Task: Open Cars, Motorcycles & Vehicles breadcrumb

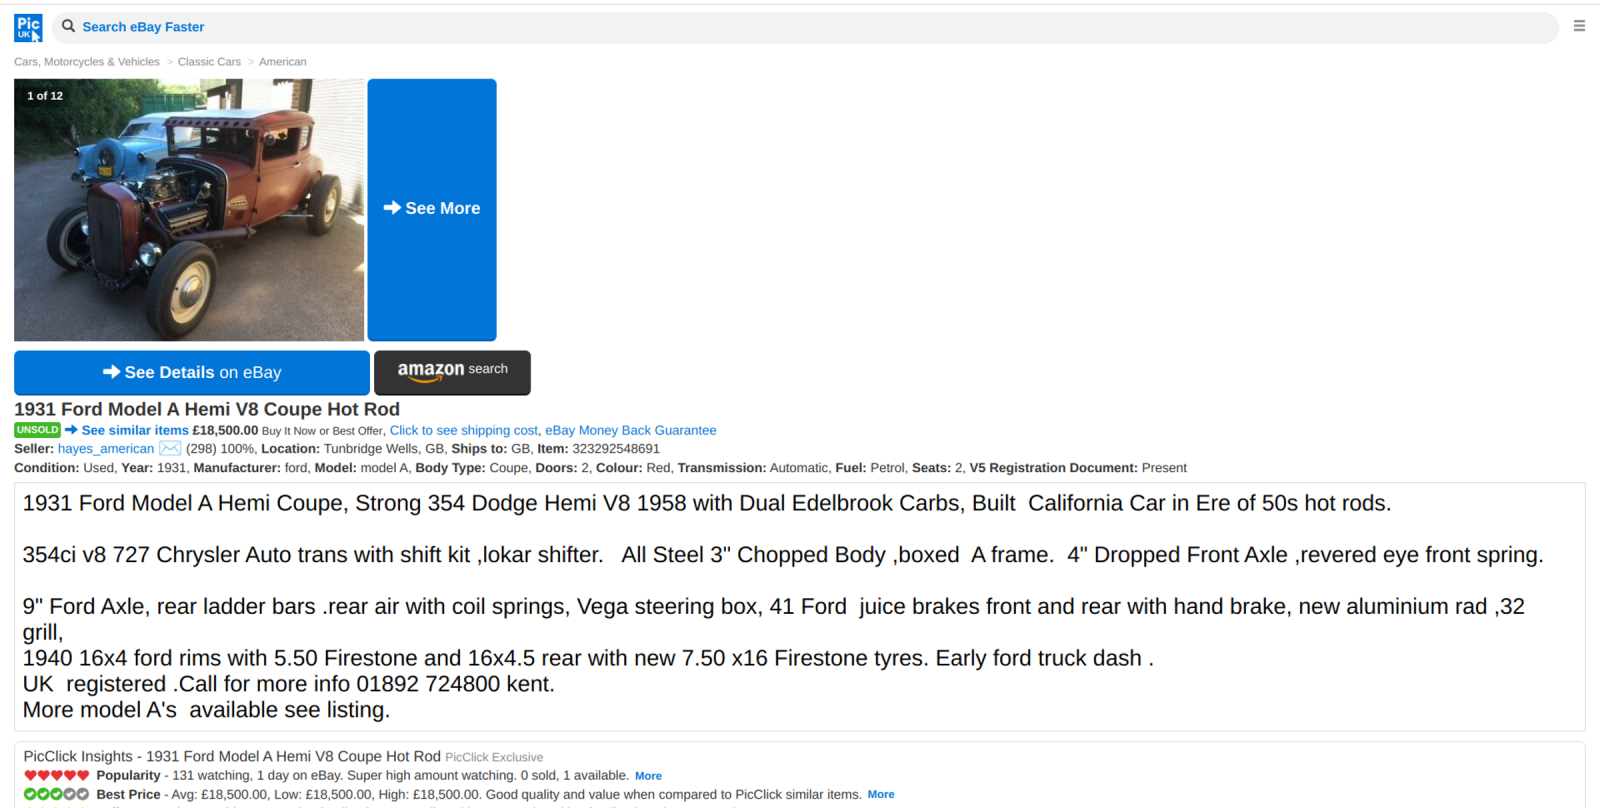Action: click(87, 62)
